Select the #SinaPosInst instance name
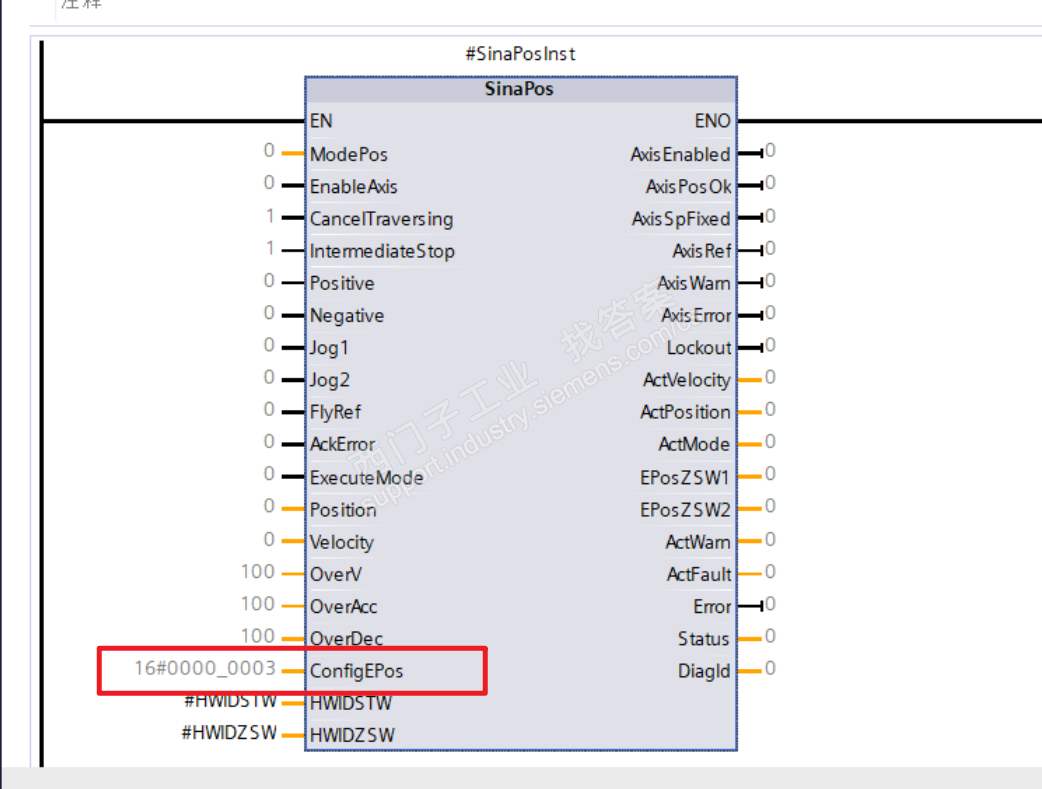The image size is (1042, 789). pyautogui.click(x=520, y=54)
